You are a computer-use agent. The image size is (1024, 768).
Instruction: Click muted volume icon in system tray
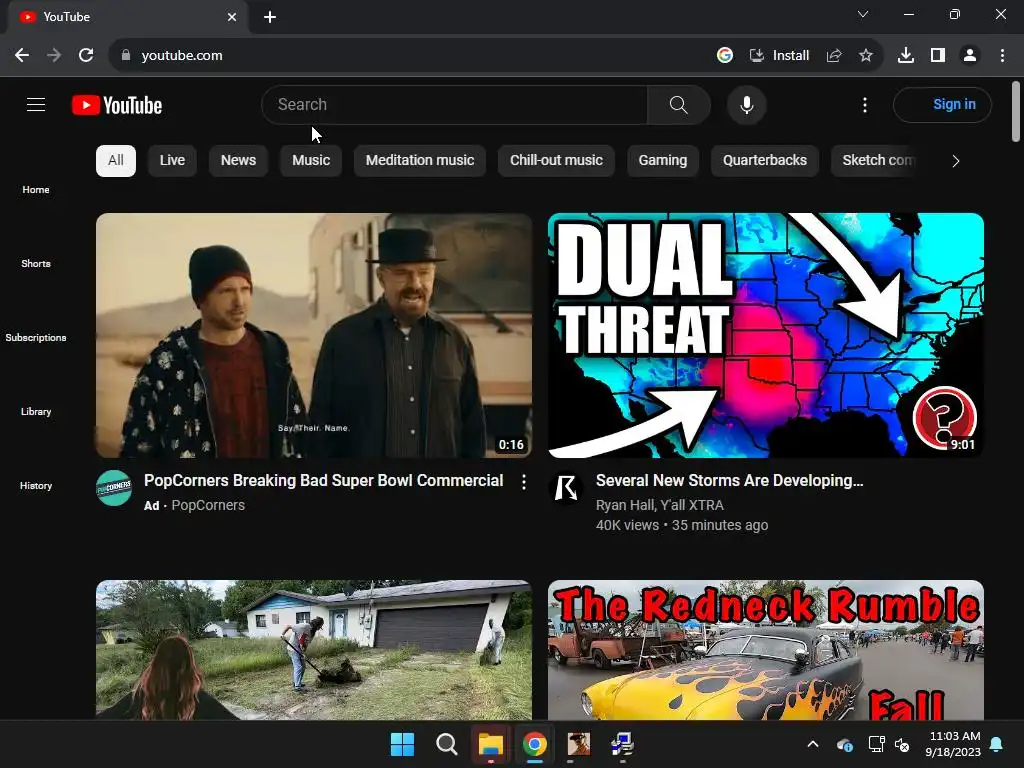tap(902, 744)
